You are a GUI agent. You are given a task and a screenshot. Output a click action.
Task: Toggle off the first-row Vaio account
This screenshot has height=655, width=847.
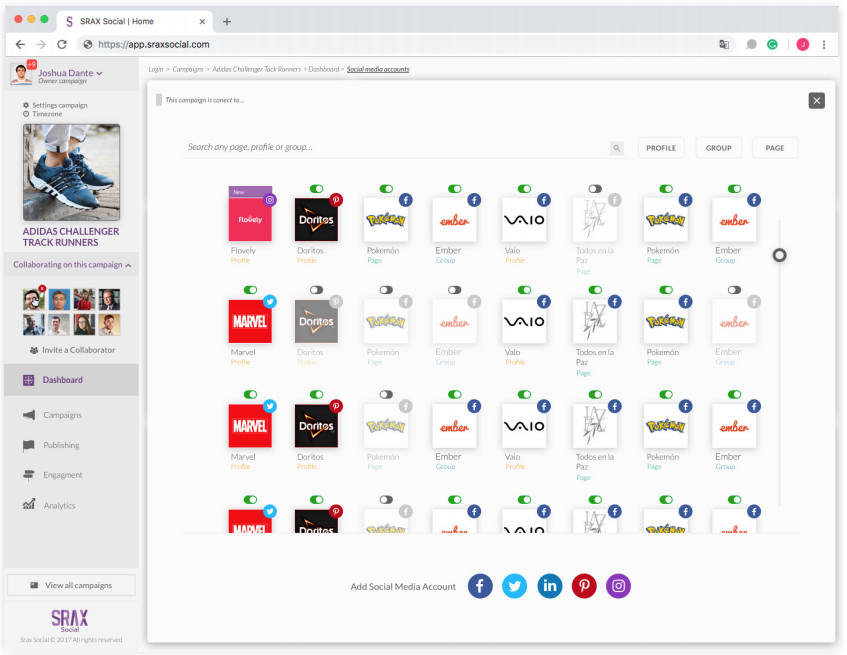[525, 188]
